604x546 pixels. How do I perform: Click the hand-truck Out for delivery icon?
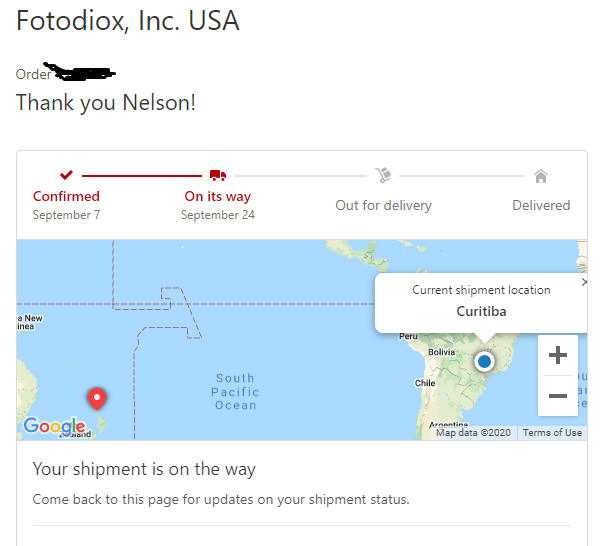pyautogui.click(x=383, y=175)
